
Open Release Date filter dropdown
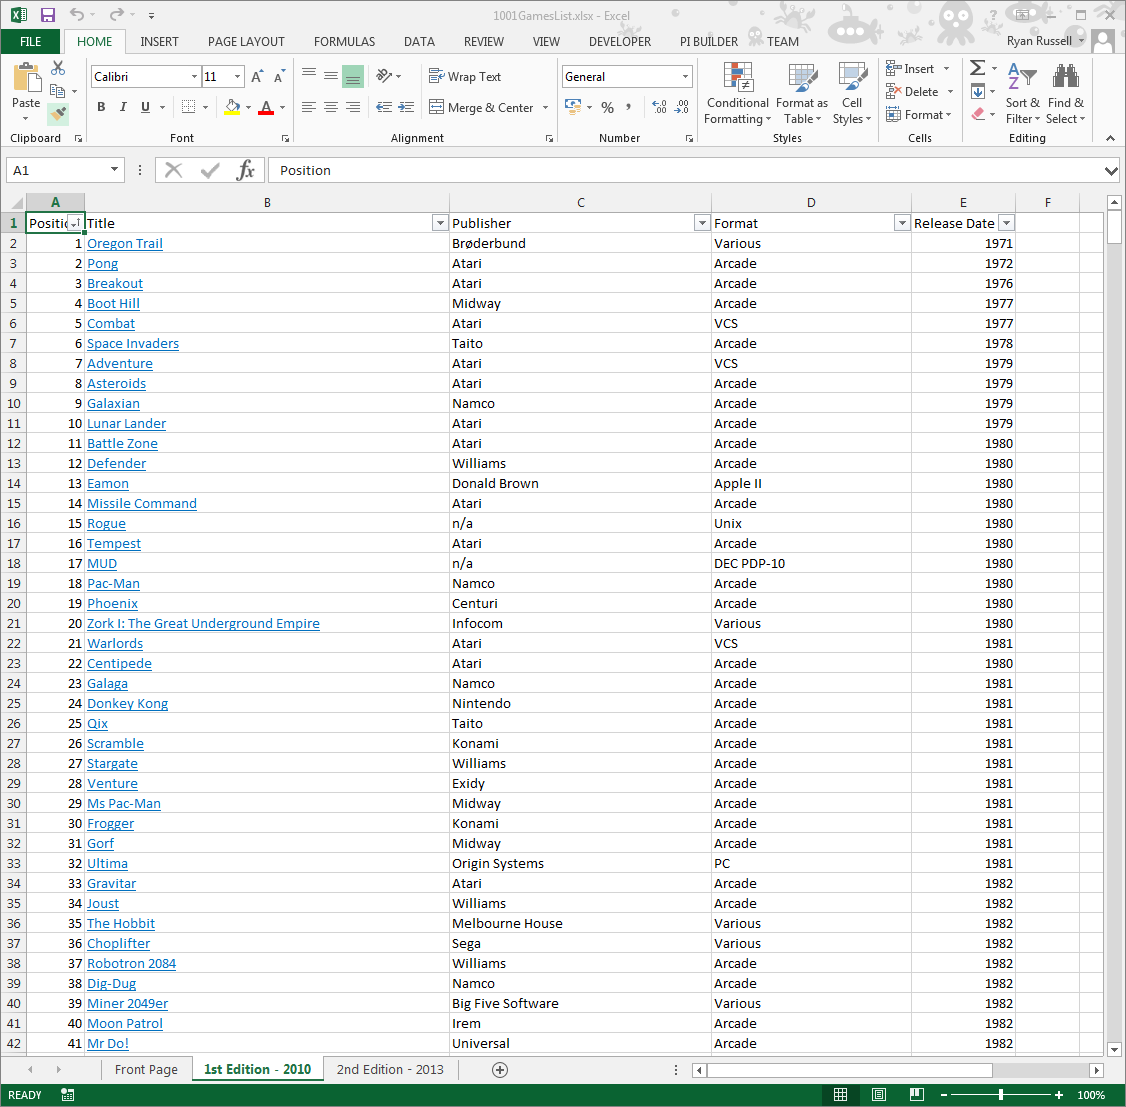point(1007,223)
